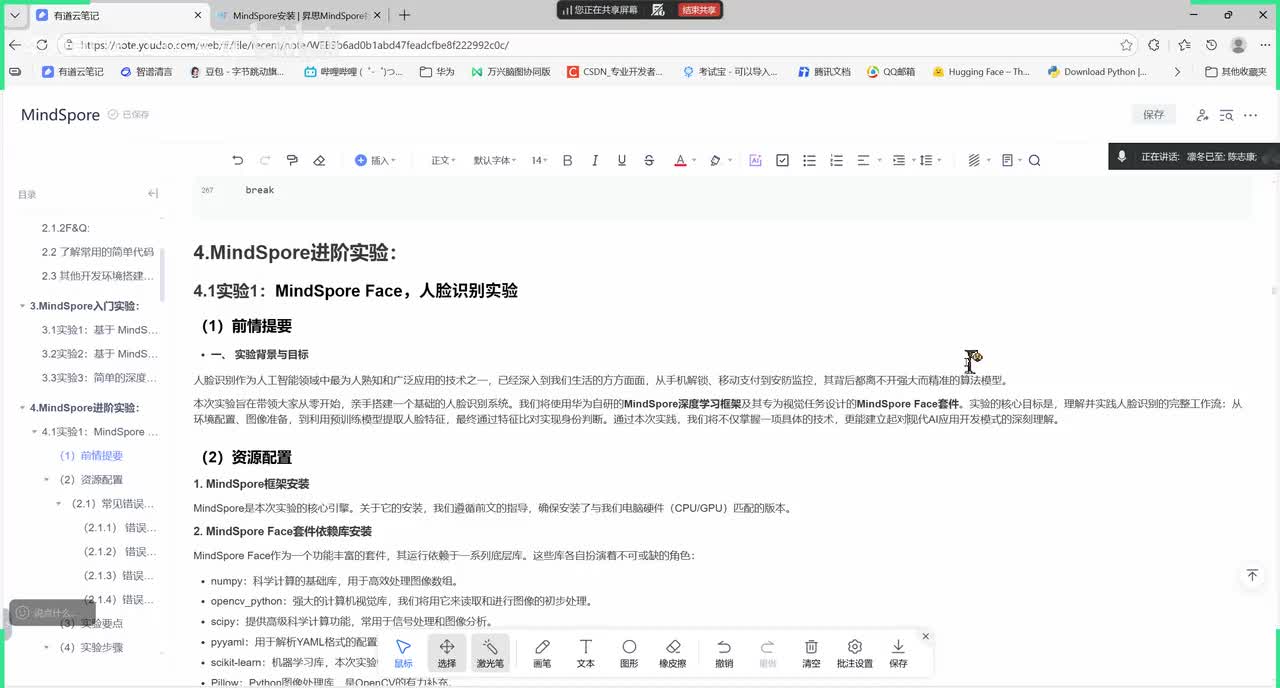The image size is (1280, 688).
Task: Insert a bulleted list
Action: (x=809, y=160)
